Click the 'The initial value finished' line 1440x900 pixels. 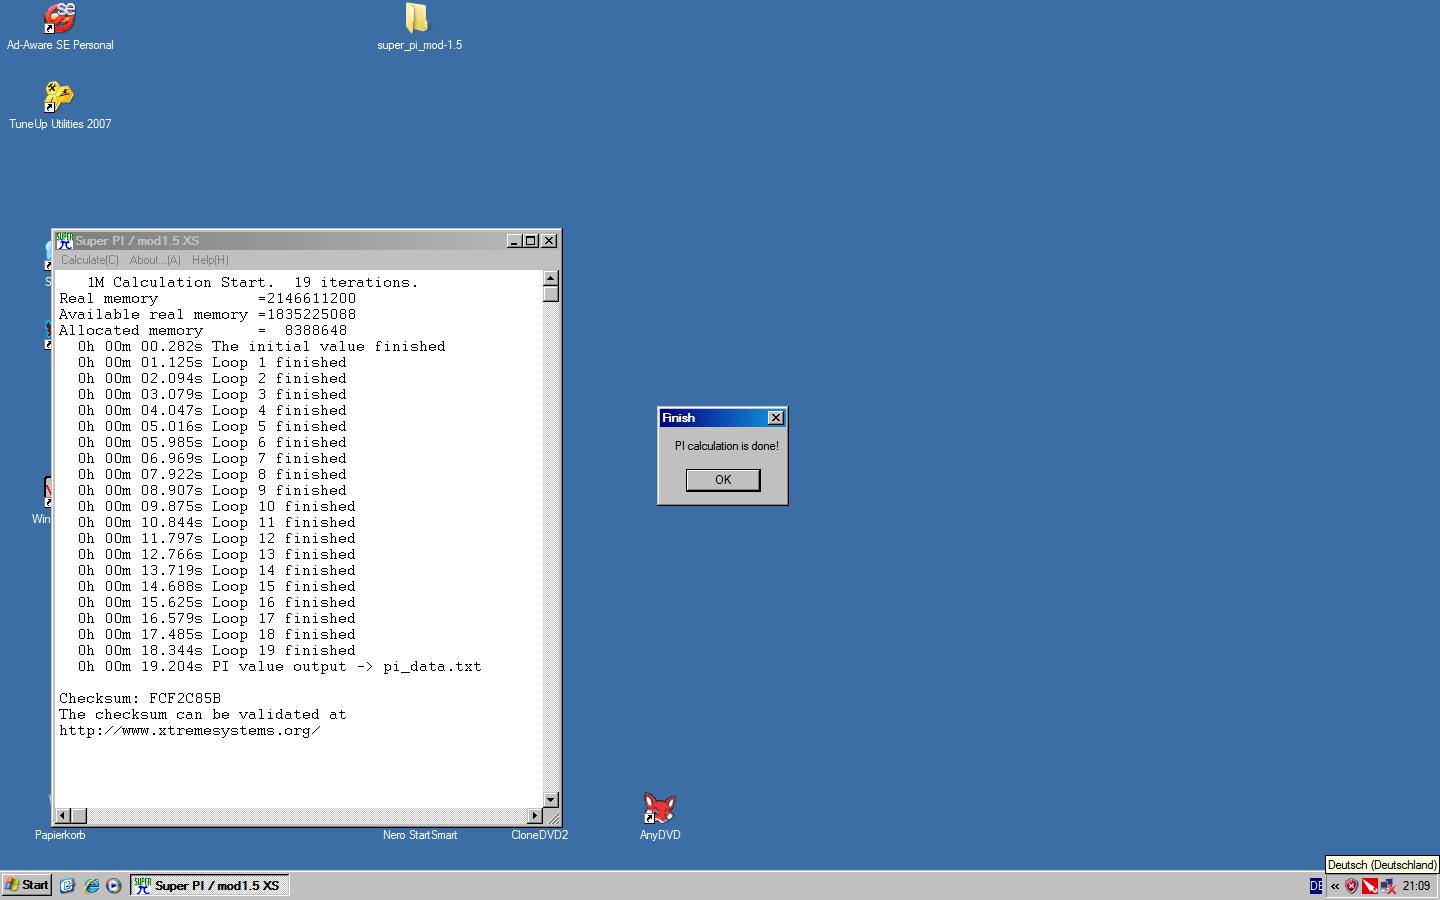(x=262, y=347)
